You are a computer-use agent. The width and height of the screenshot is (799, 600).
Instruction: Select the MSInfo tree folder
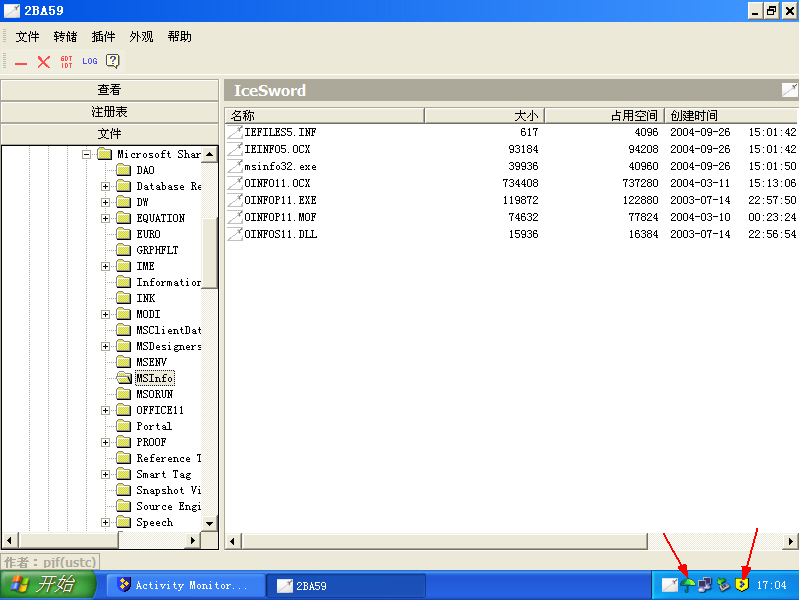tap(154, 378)
